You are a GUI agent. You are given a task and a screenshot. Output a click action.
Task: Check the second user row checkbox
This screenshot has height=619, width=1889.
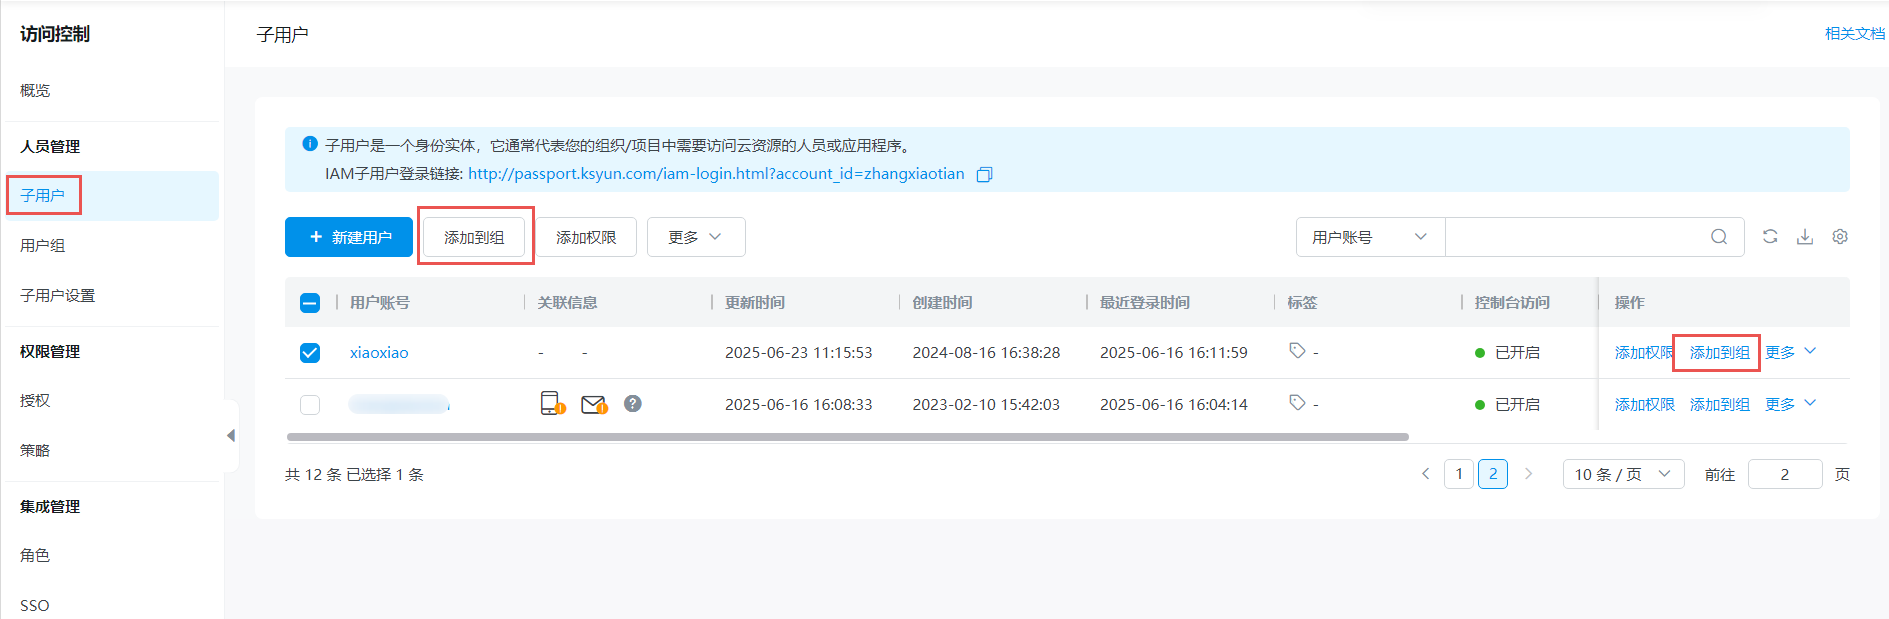tap(310, 405)
